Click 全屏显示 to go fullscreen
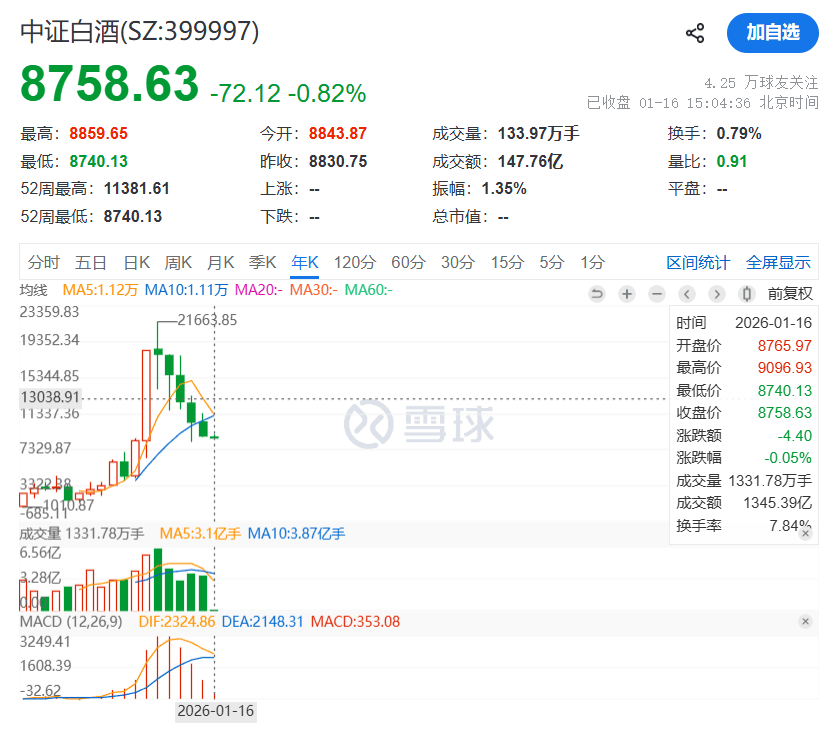The width and height of the screenshot is (831, 730). pos(778,263)
